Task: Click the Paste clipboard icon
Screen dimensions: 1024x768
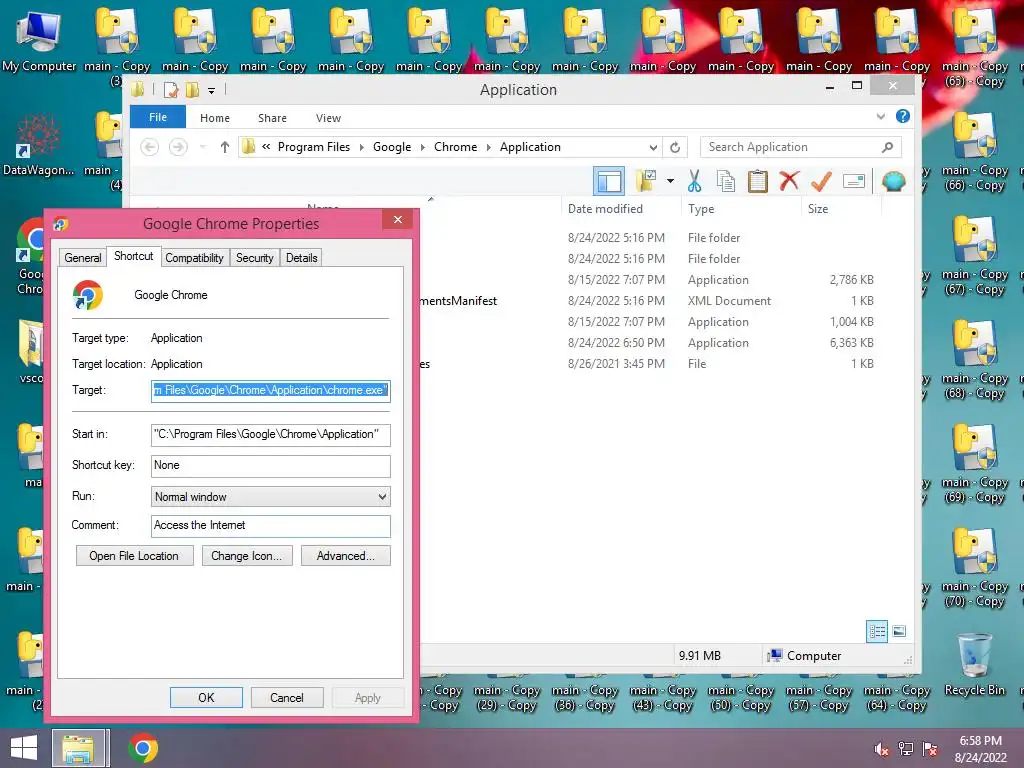Action: point(758,181)
